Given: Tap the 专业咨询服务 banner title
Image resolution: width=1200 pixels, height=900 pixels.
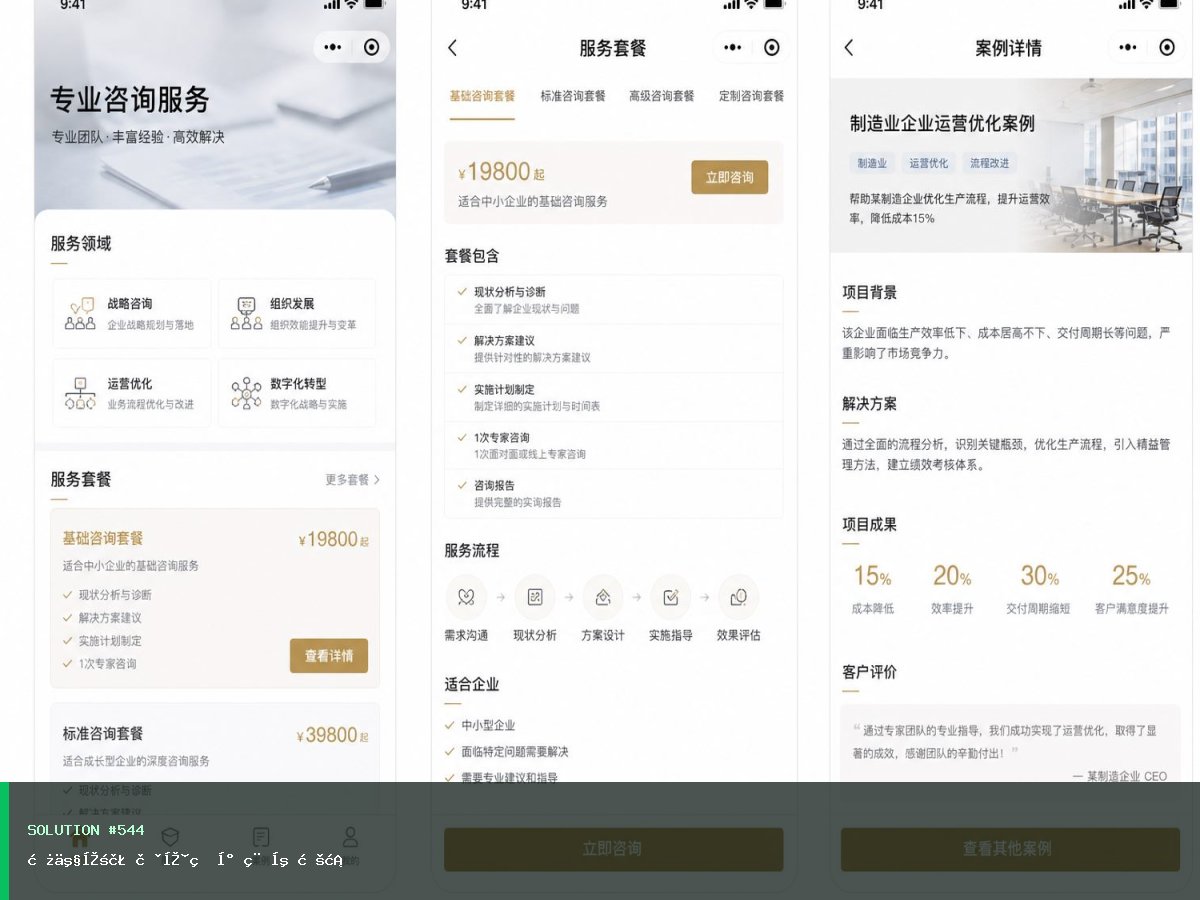Looking at the screenshot, I should [130, 99].
